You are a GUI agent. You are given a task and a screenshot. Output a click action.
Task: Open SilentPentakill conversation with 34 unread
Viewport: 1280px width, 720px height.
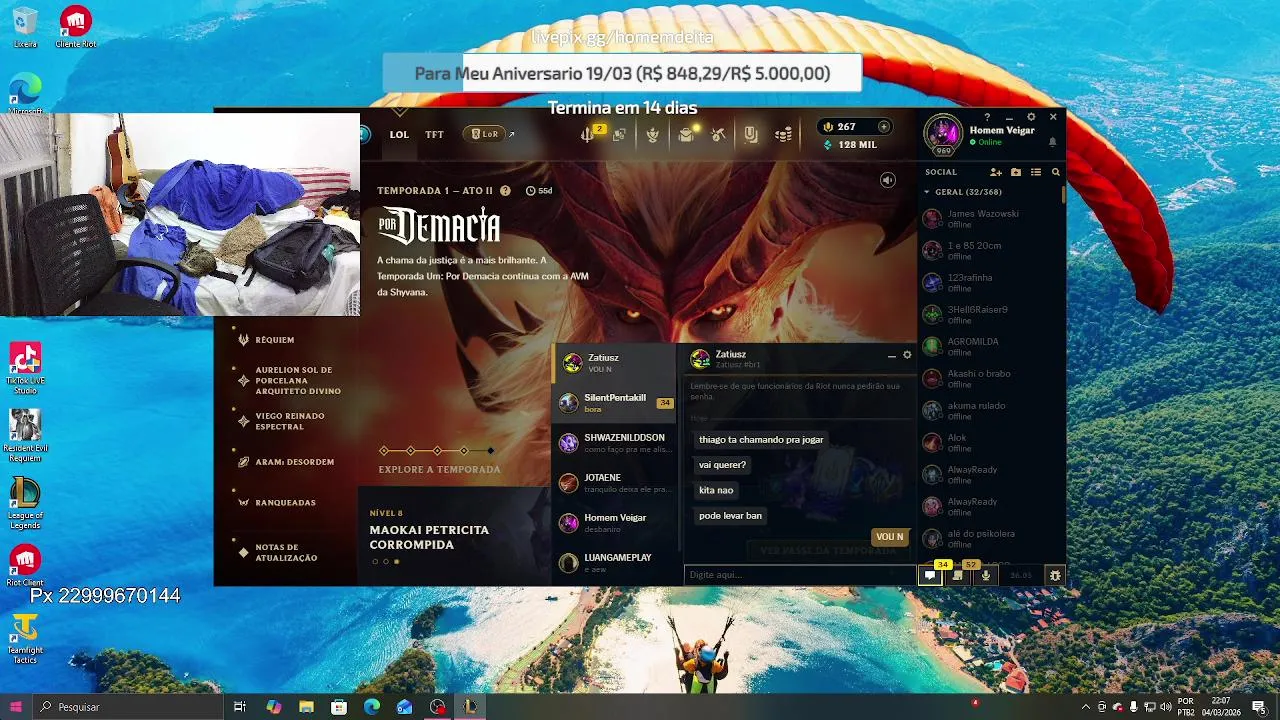[x=614, y=403]
